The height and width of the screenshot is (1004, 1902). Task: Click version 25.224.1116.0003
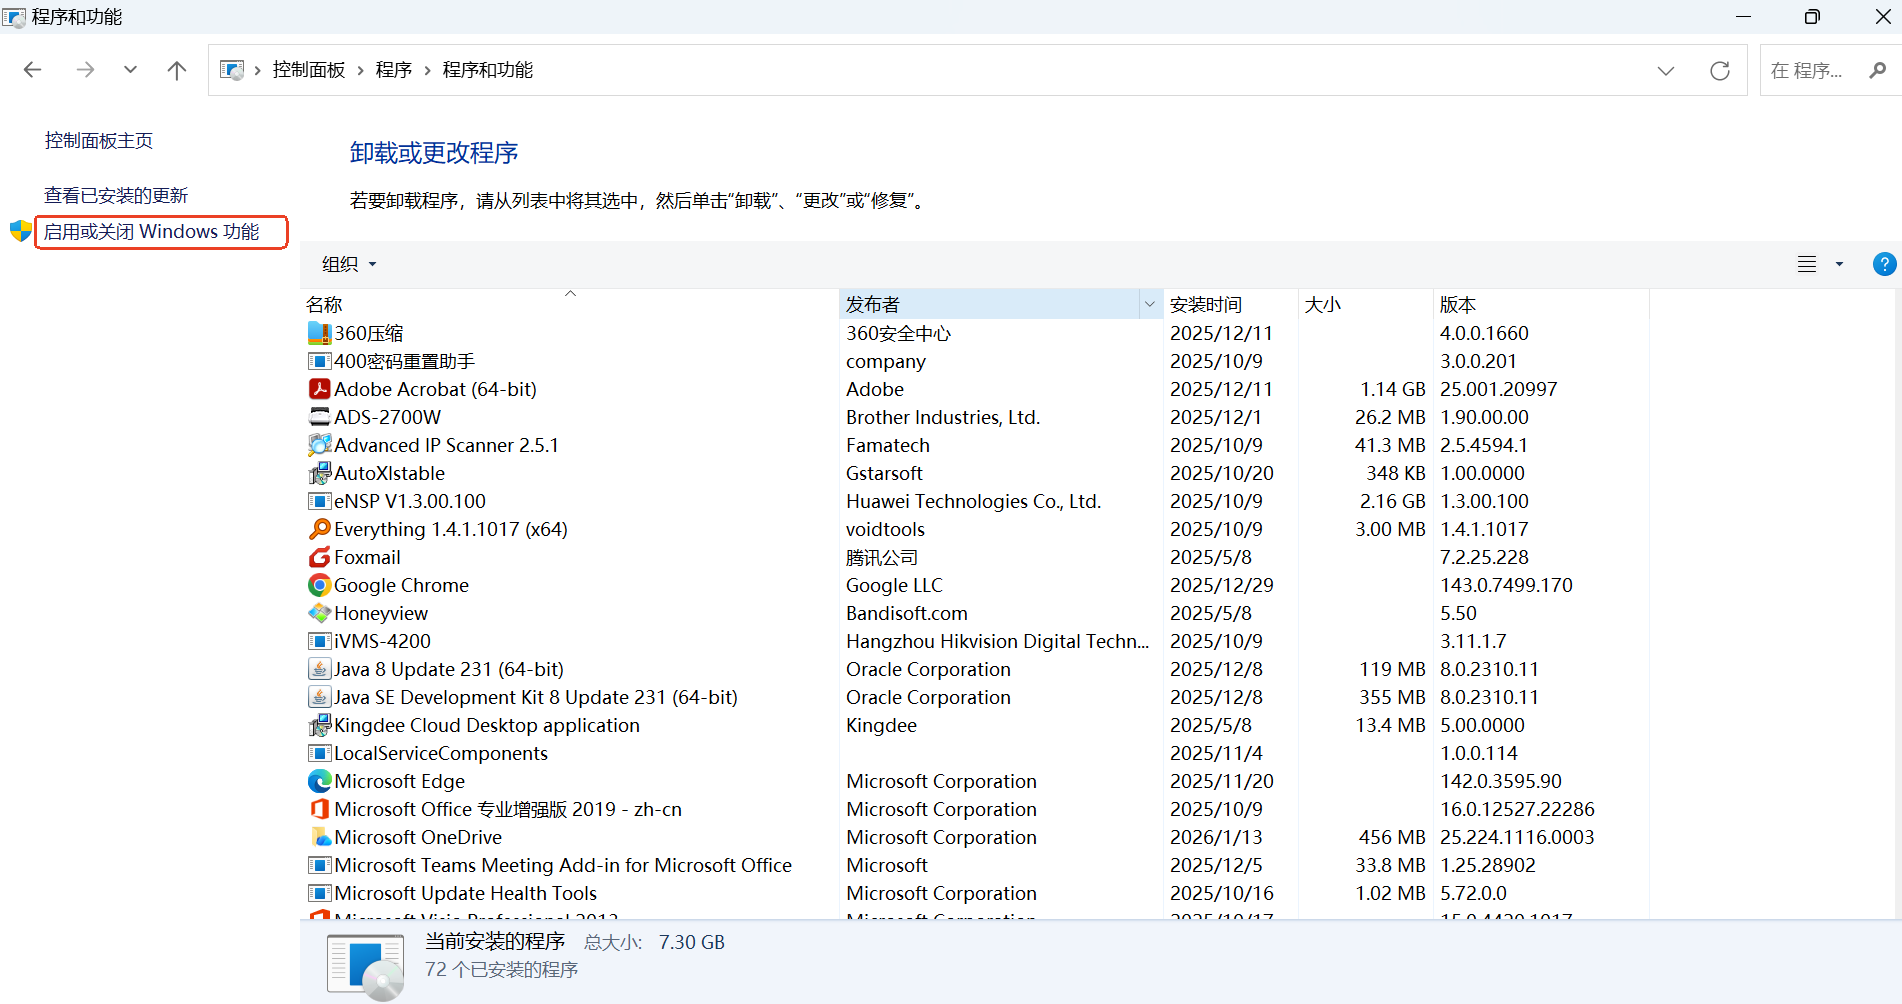pyautogui.click(x=1517, y=837)
